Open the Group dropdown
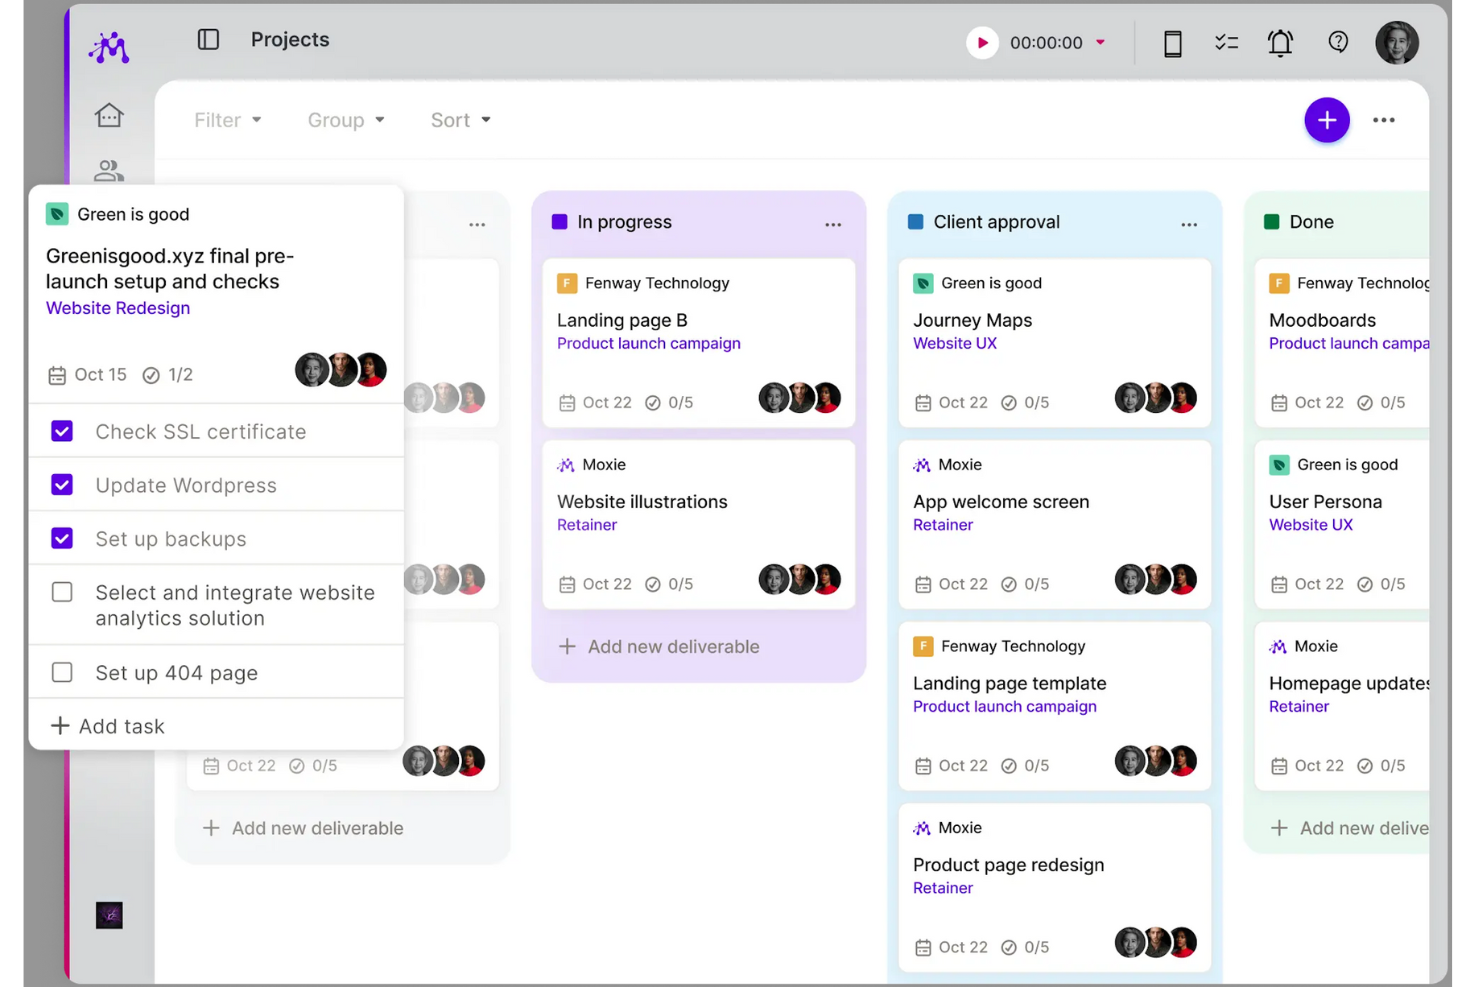This screenshot has height=987, width=1480. click(x=346, y=120)
